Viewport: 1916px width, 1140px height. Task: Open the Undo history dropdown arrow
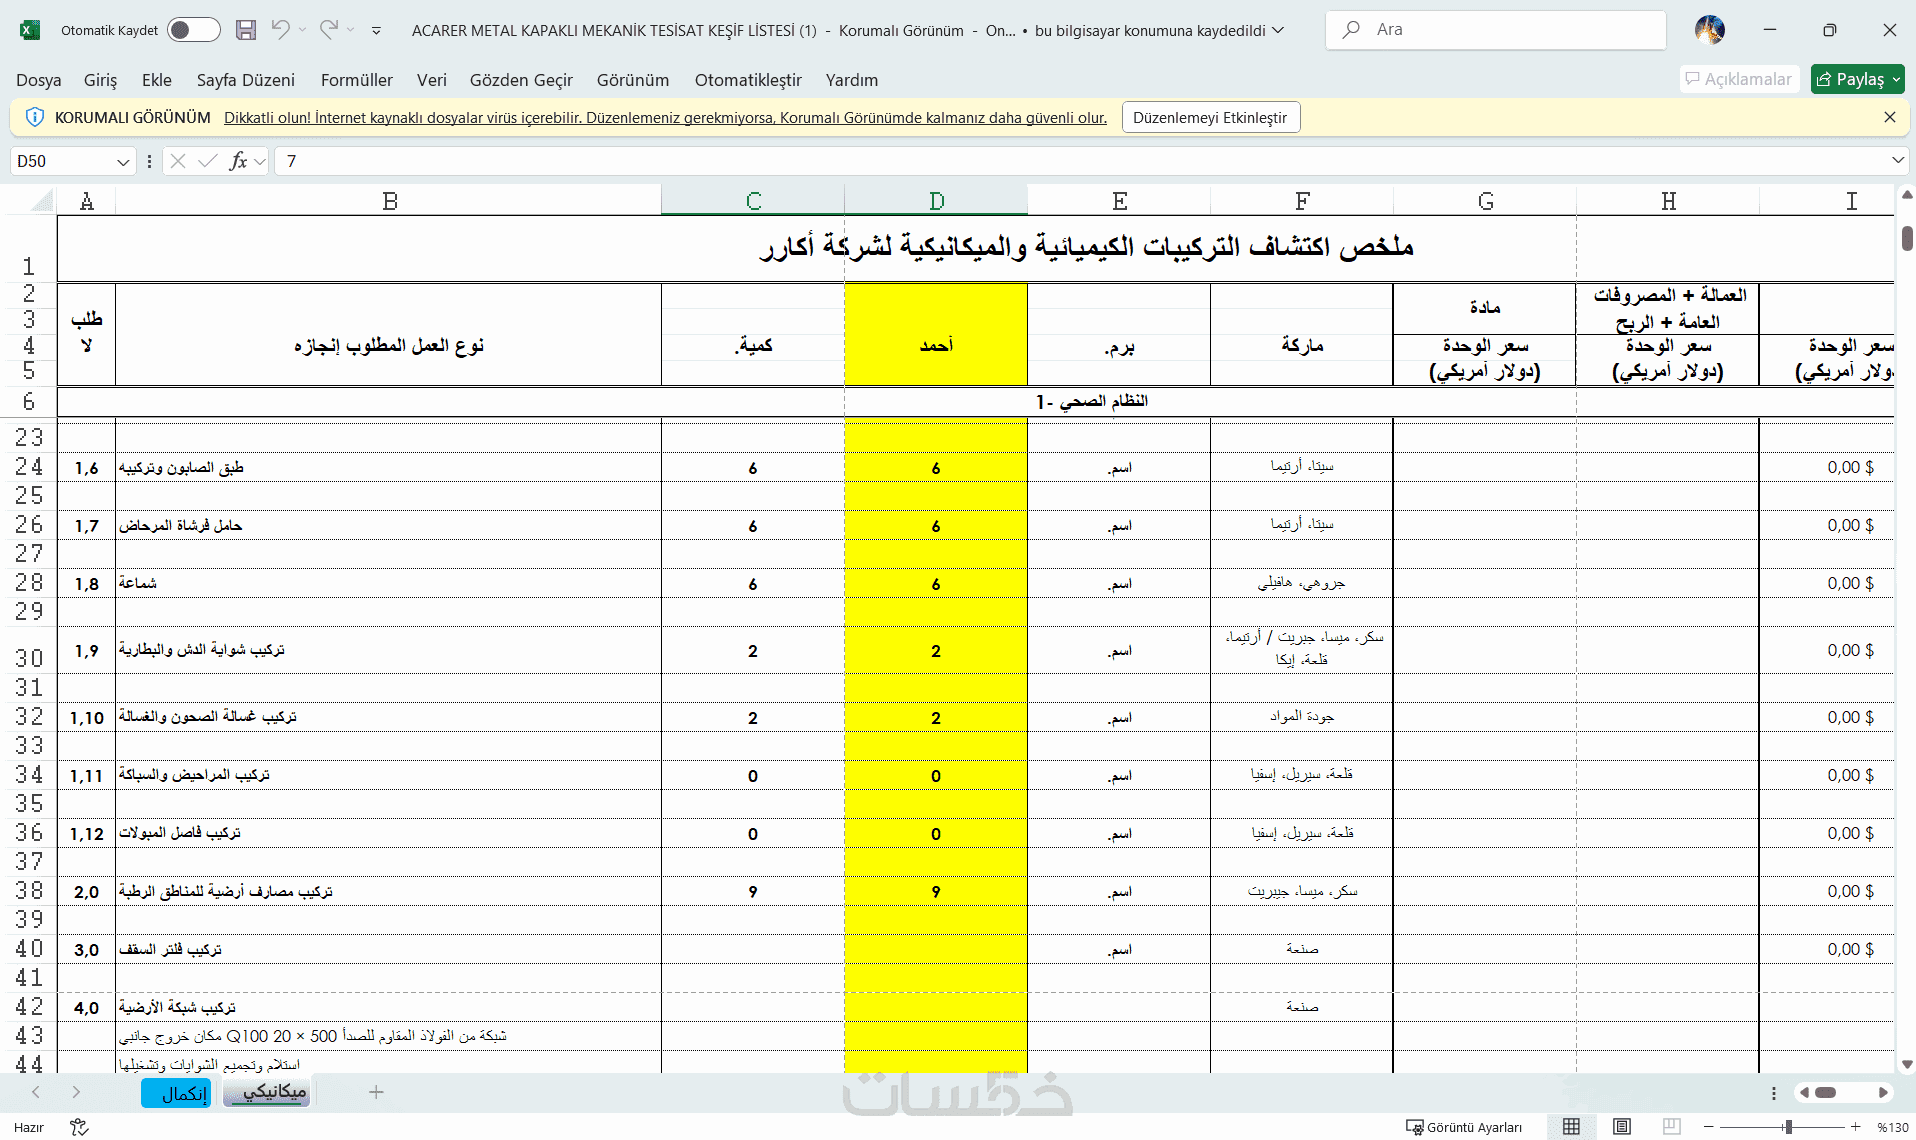pos(302,30)
